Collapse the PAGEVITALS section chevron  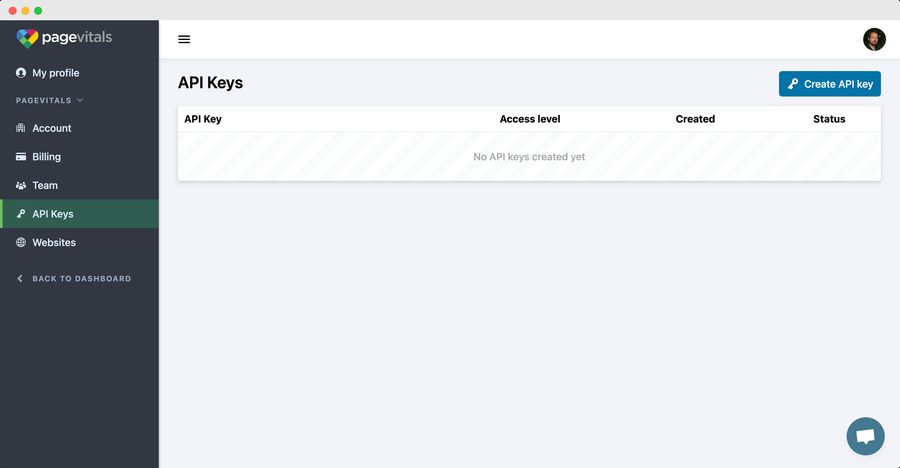click(x=80, y=100)
